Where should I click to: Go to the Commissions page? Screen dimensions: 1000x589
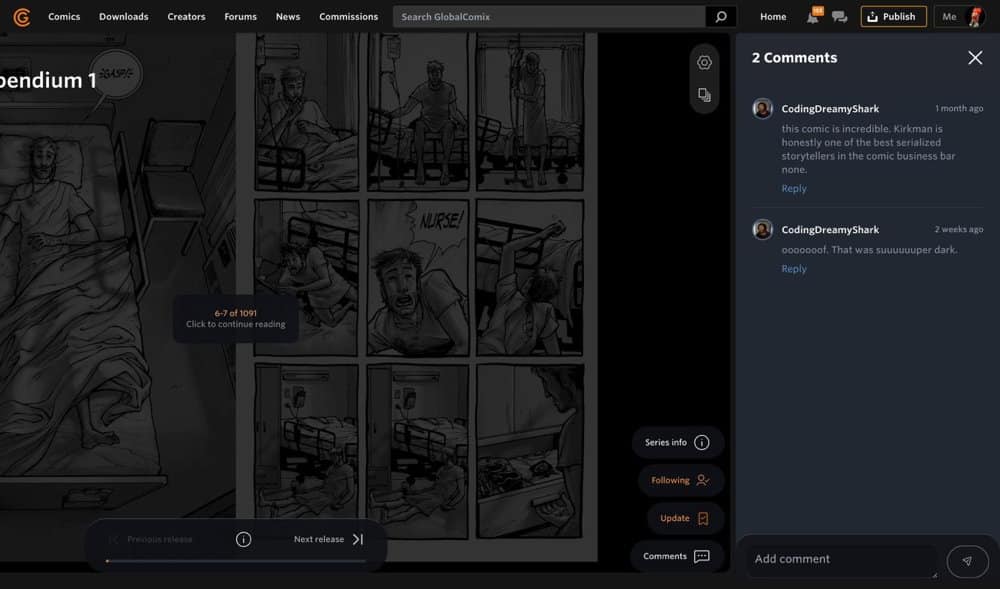pyautogui.click(x=348, y=17)
